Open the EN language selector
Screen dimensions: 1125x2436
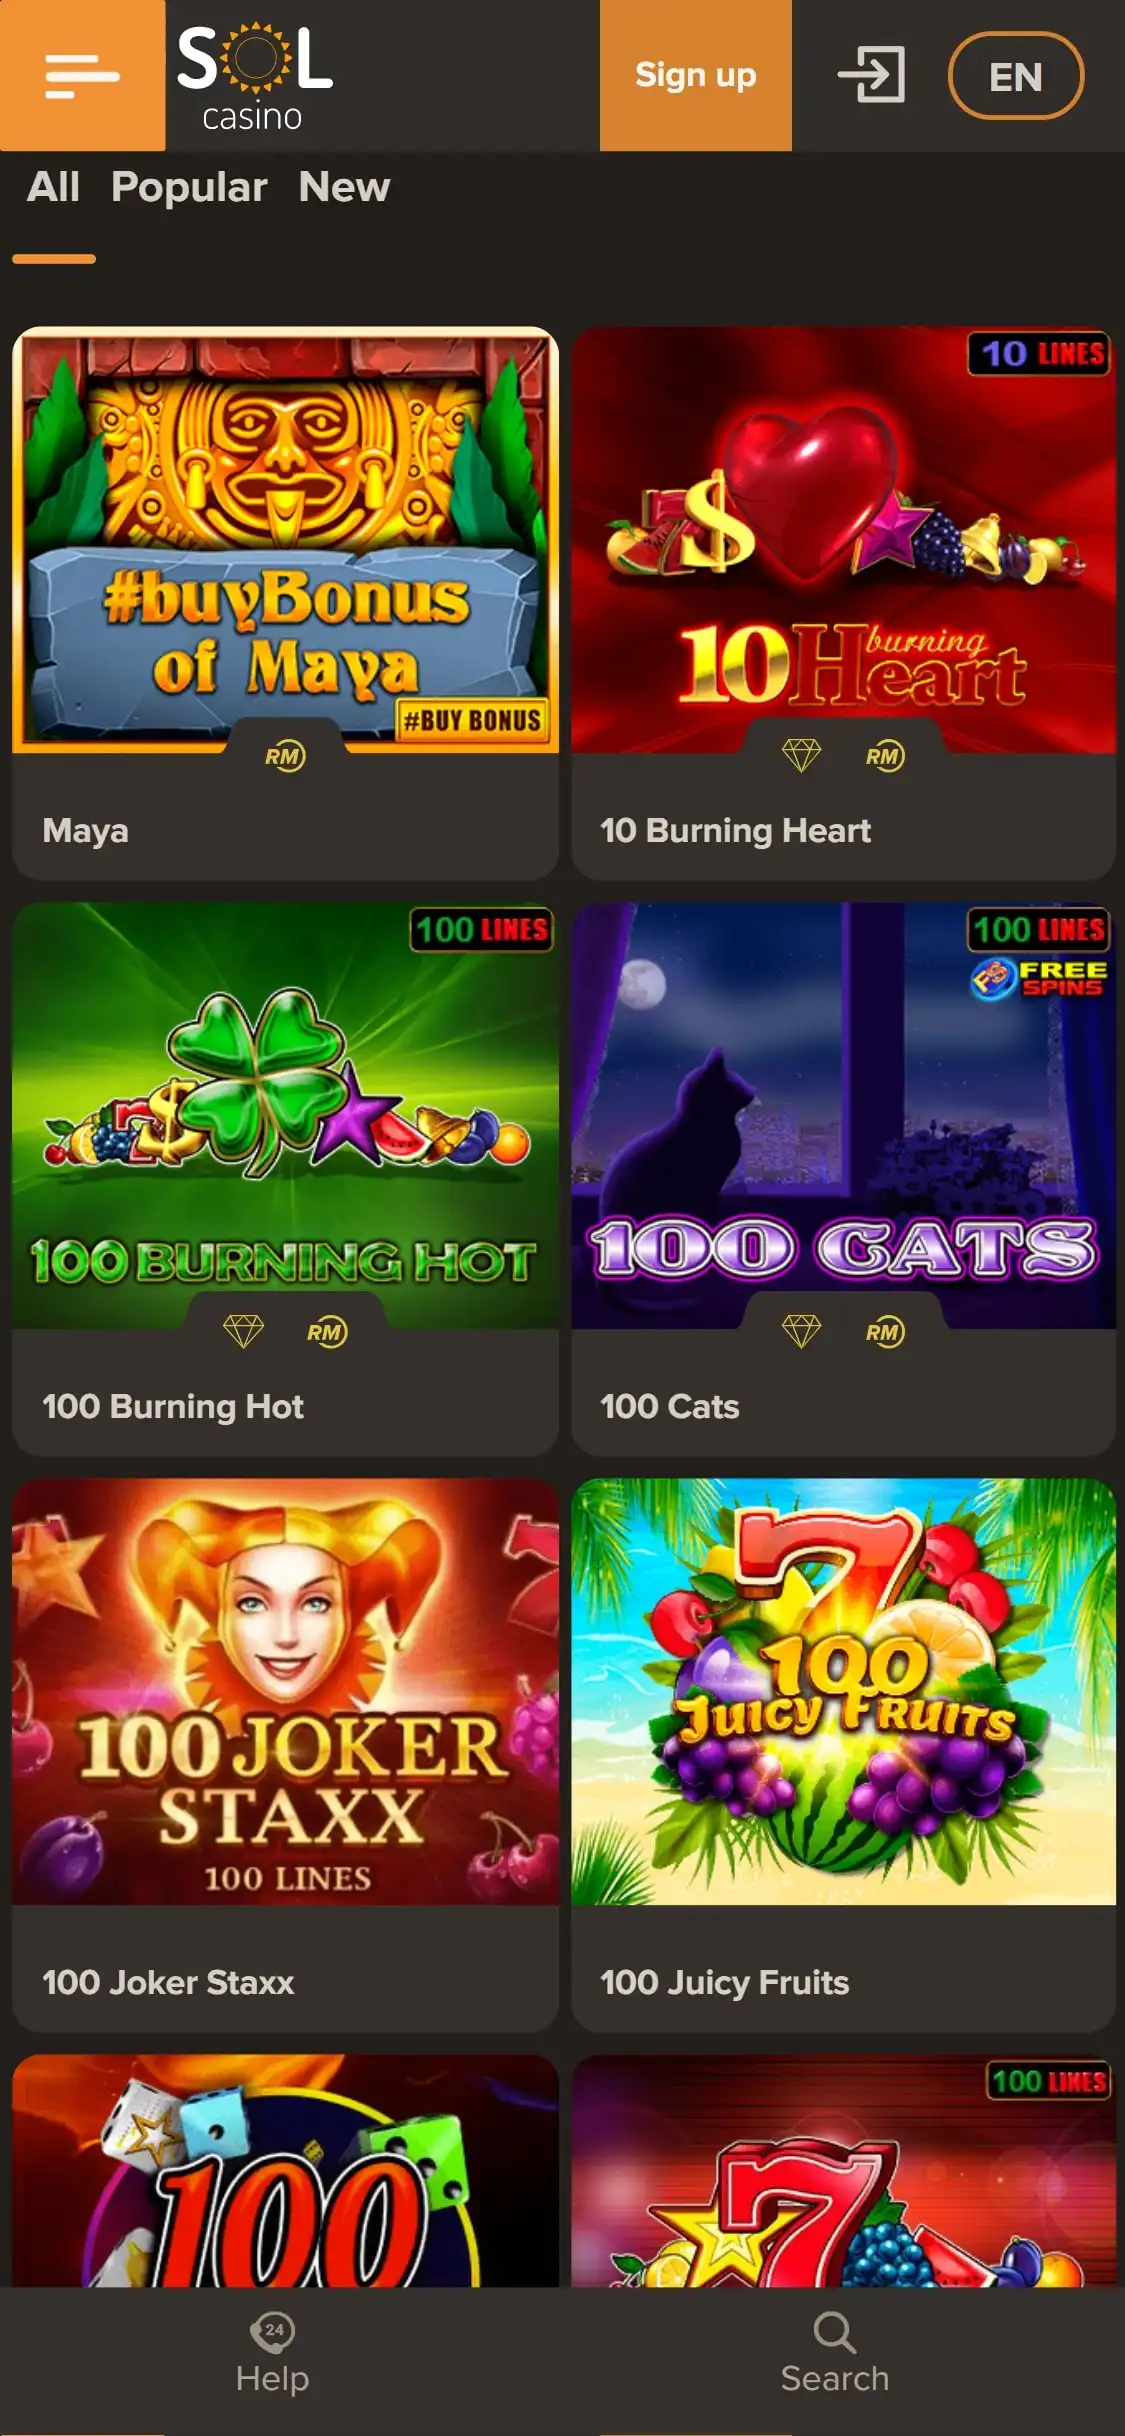[1016, 76]
